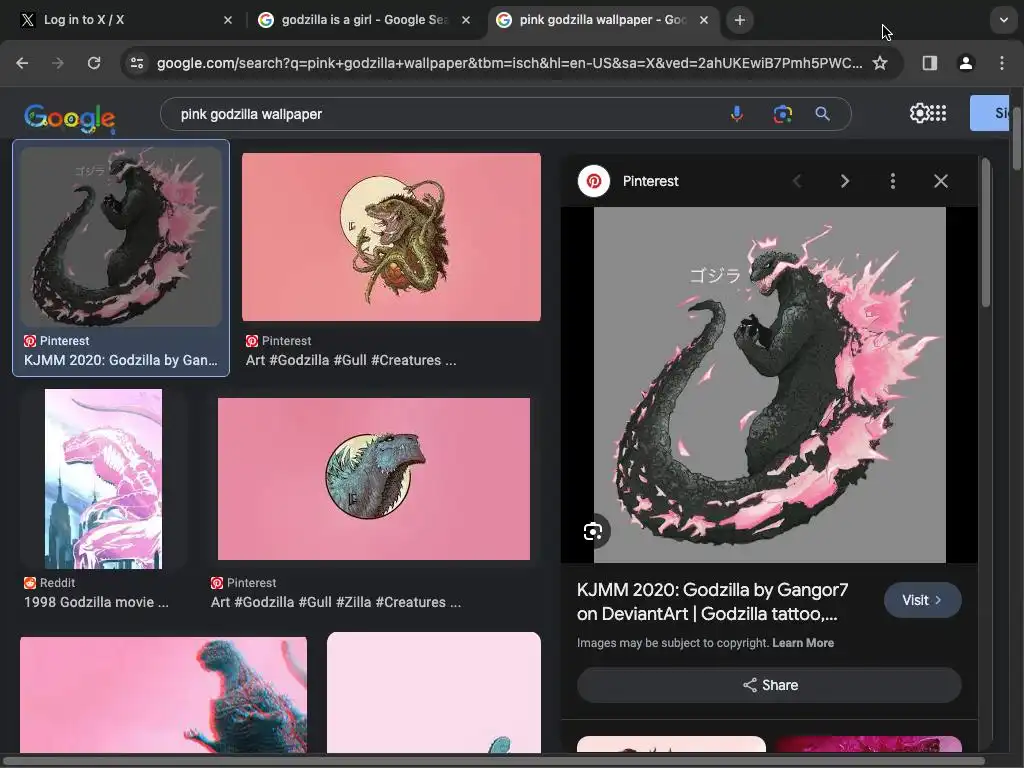
Task: Close the image preview panel
Action: tap(940, 181)
